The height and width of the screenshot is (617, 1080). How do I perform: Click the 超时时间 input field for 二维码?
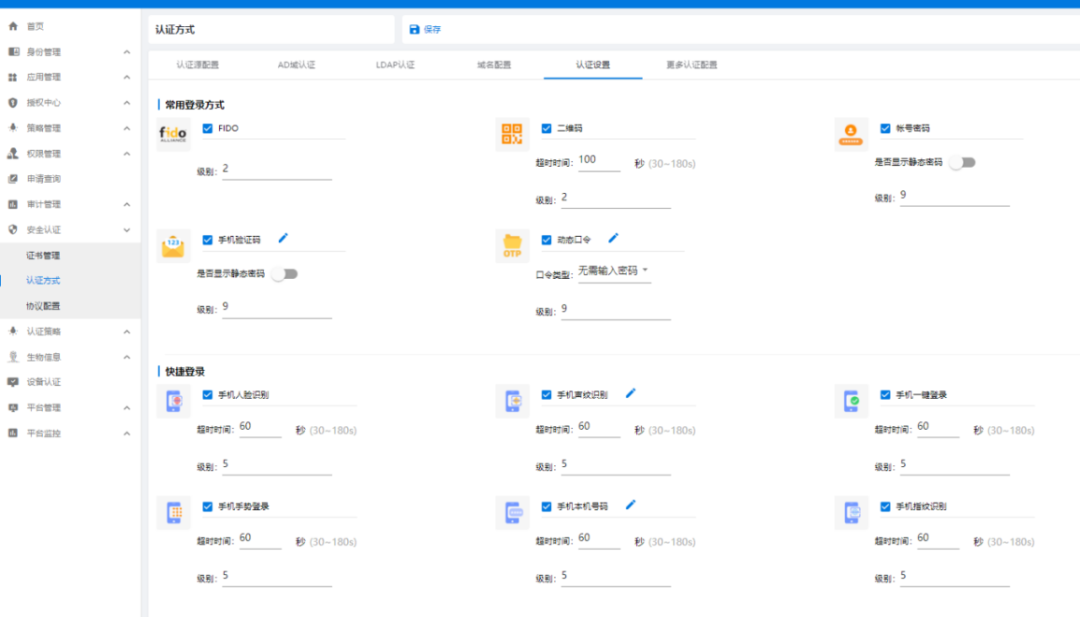tap(598, 158)
